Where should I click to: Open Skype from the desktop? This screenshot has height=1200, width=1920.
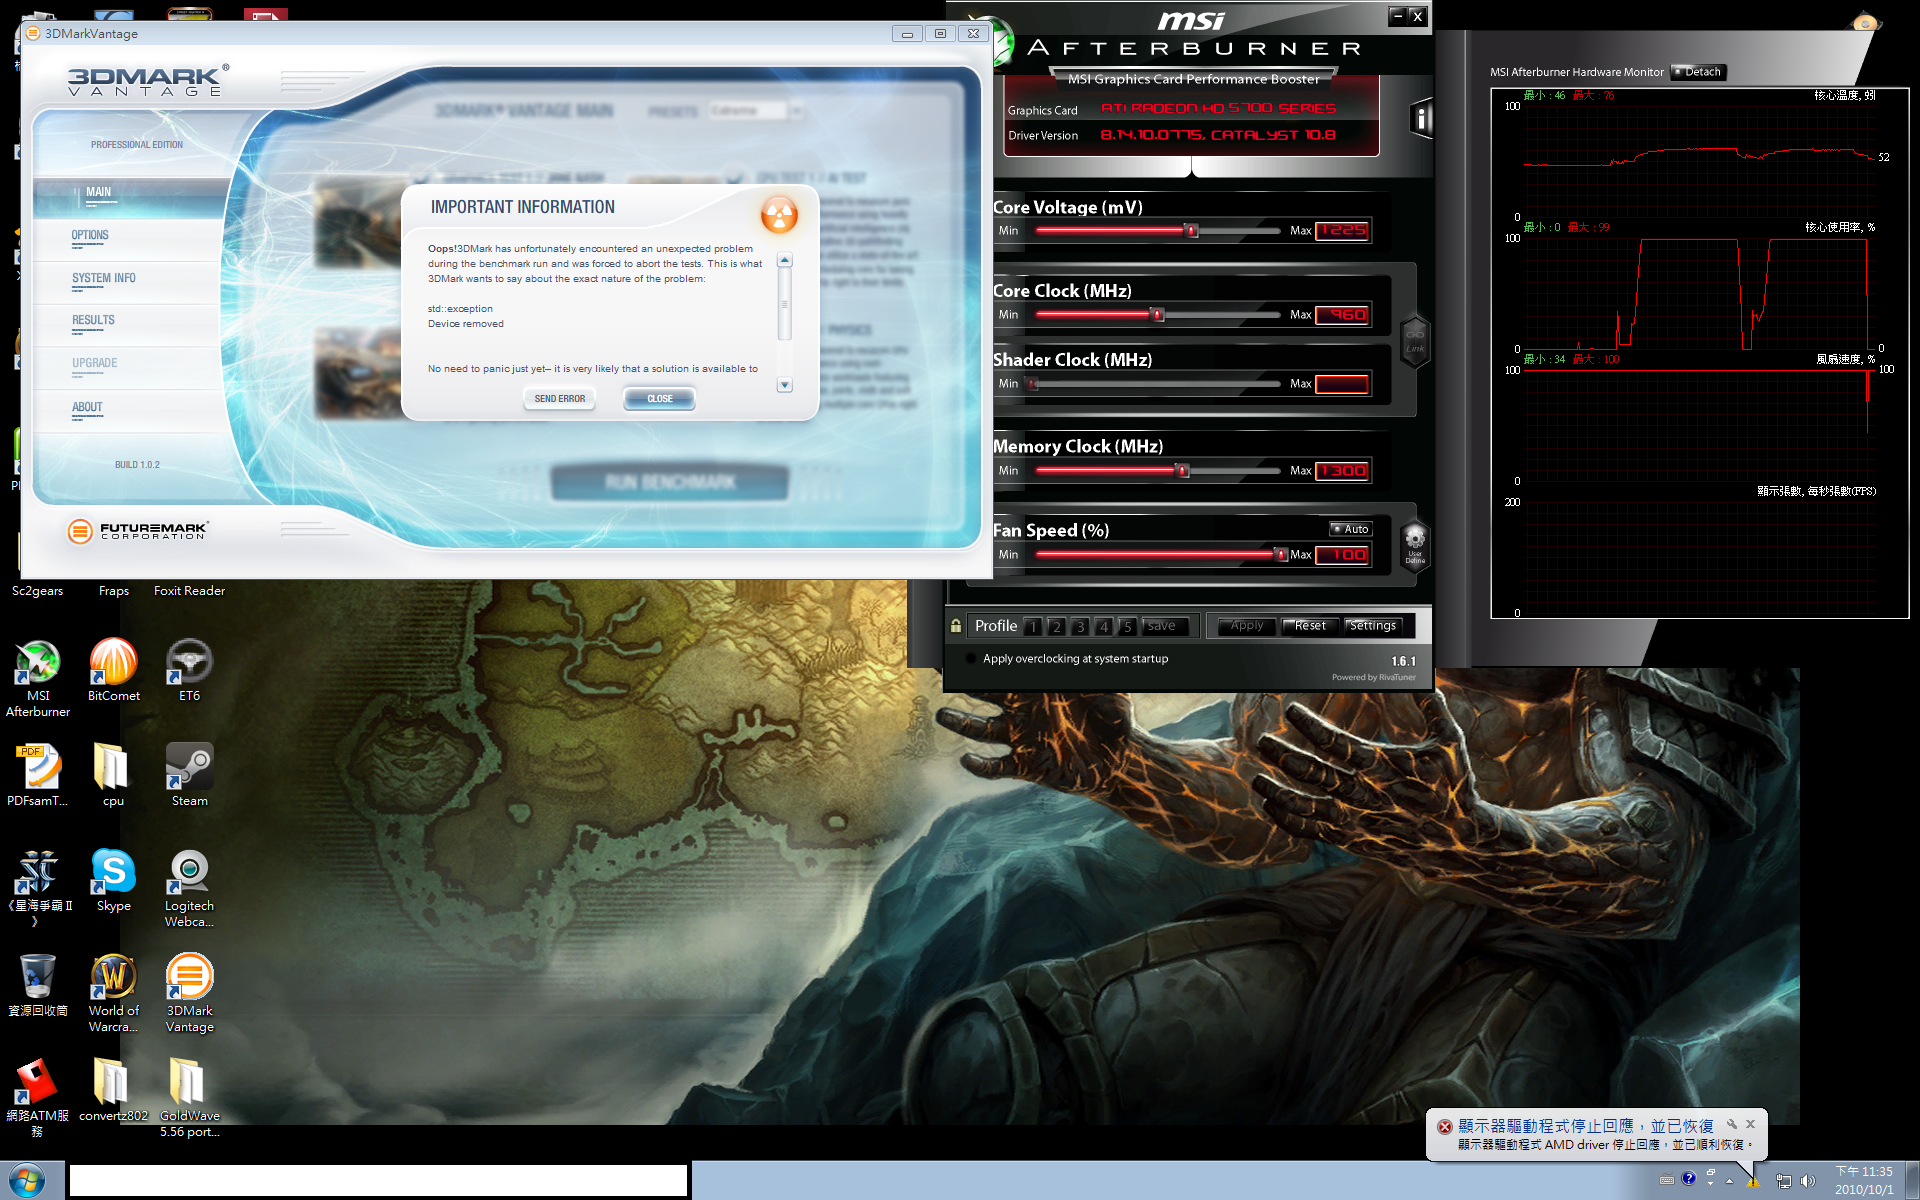click(x=113, y=879)
